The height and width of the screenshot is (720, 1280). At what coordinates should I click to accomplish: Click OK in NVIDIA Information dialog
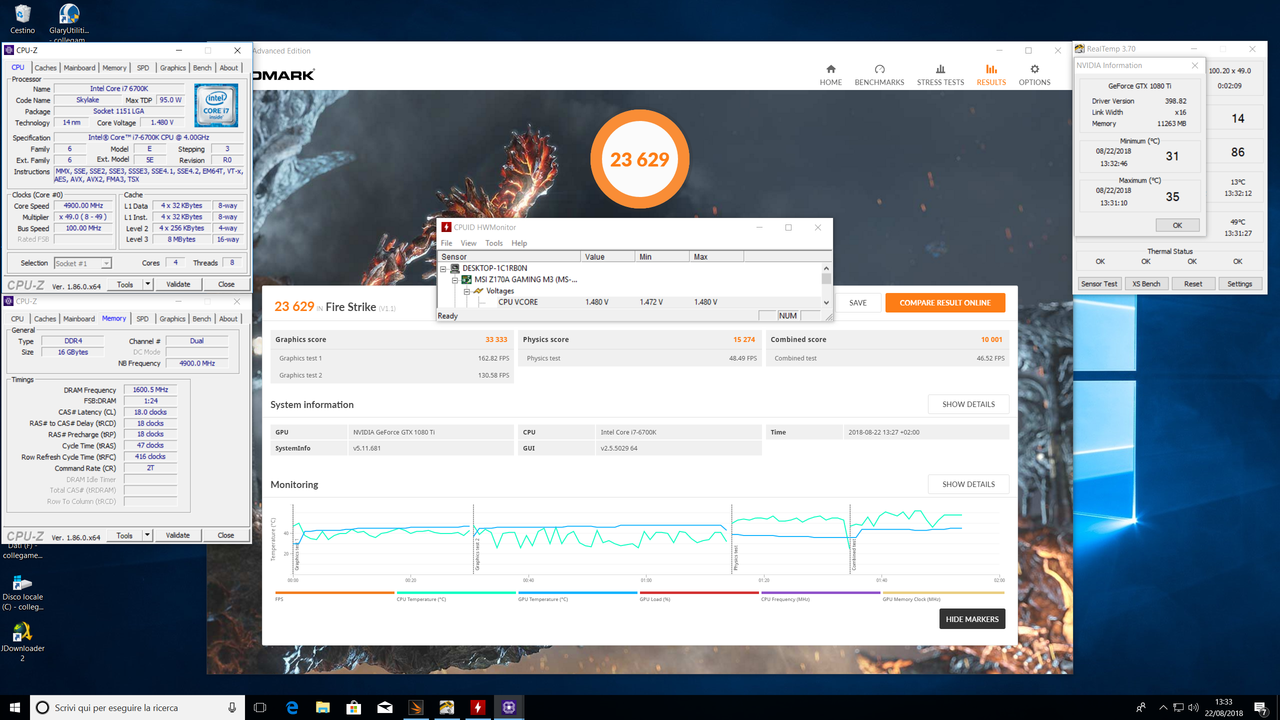point(1177,225)
